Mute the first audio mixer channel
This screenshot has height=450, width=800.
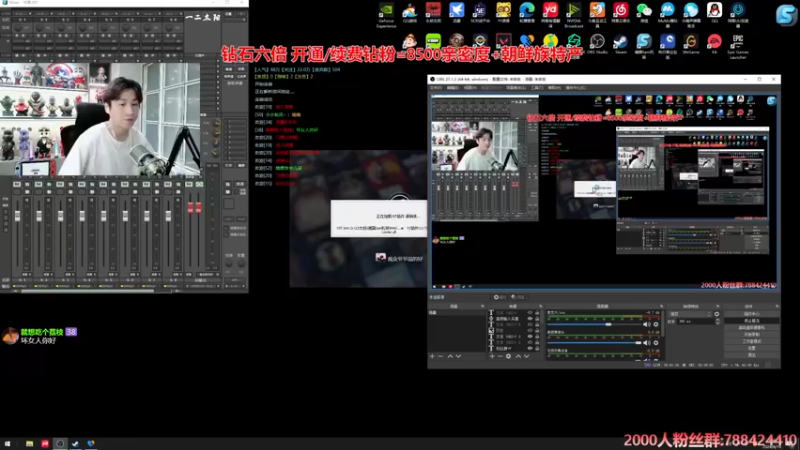coord(646,324)
